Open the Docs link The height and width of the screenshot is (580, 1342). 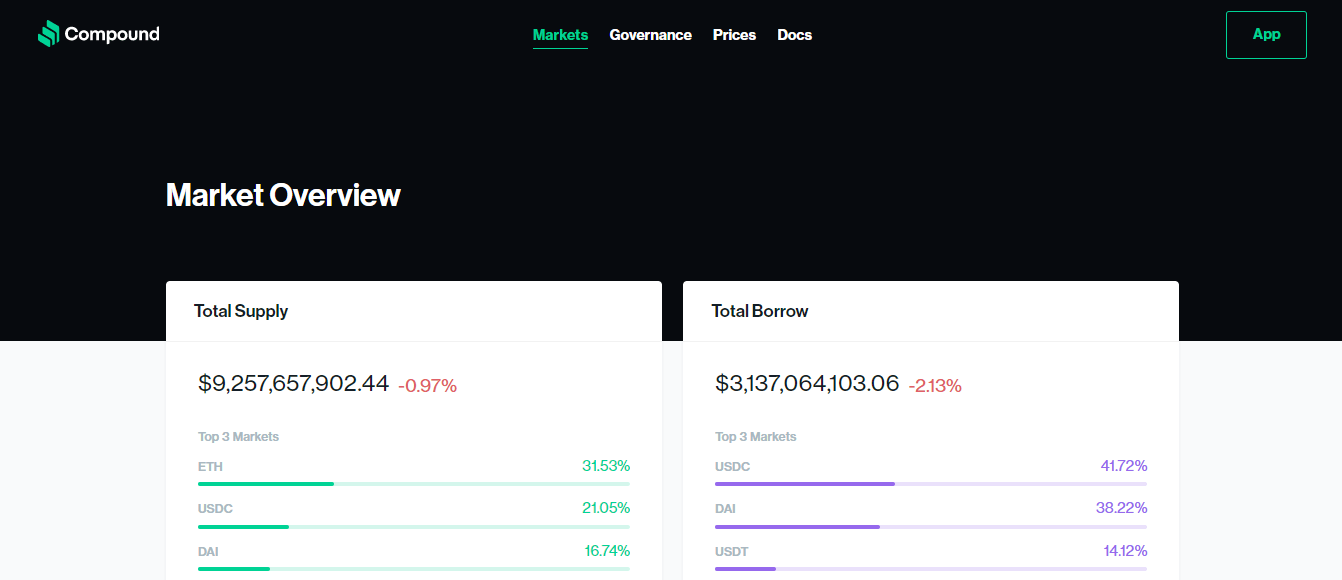tap(794, 35)
